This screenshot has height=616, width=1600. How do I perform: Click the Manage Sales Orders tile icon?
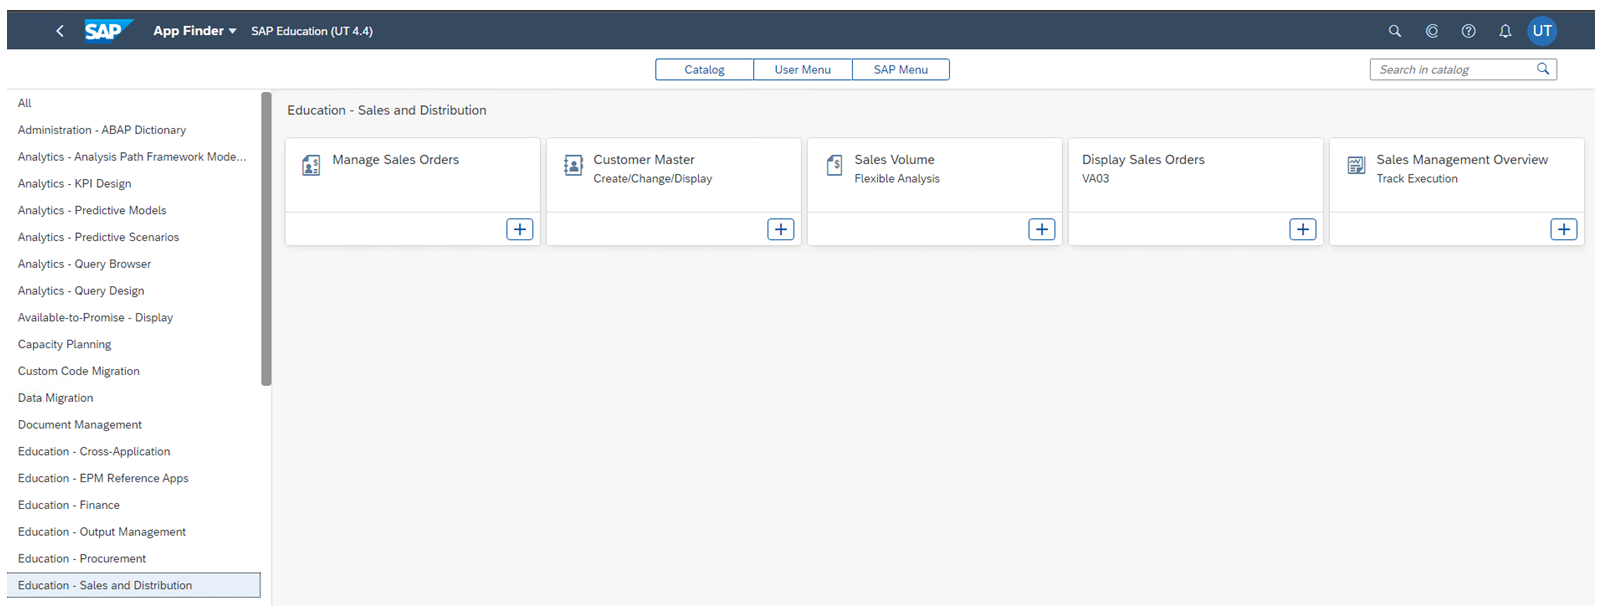(x=311, y=165)
